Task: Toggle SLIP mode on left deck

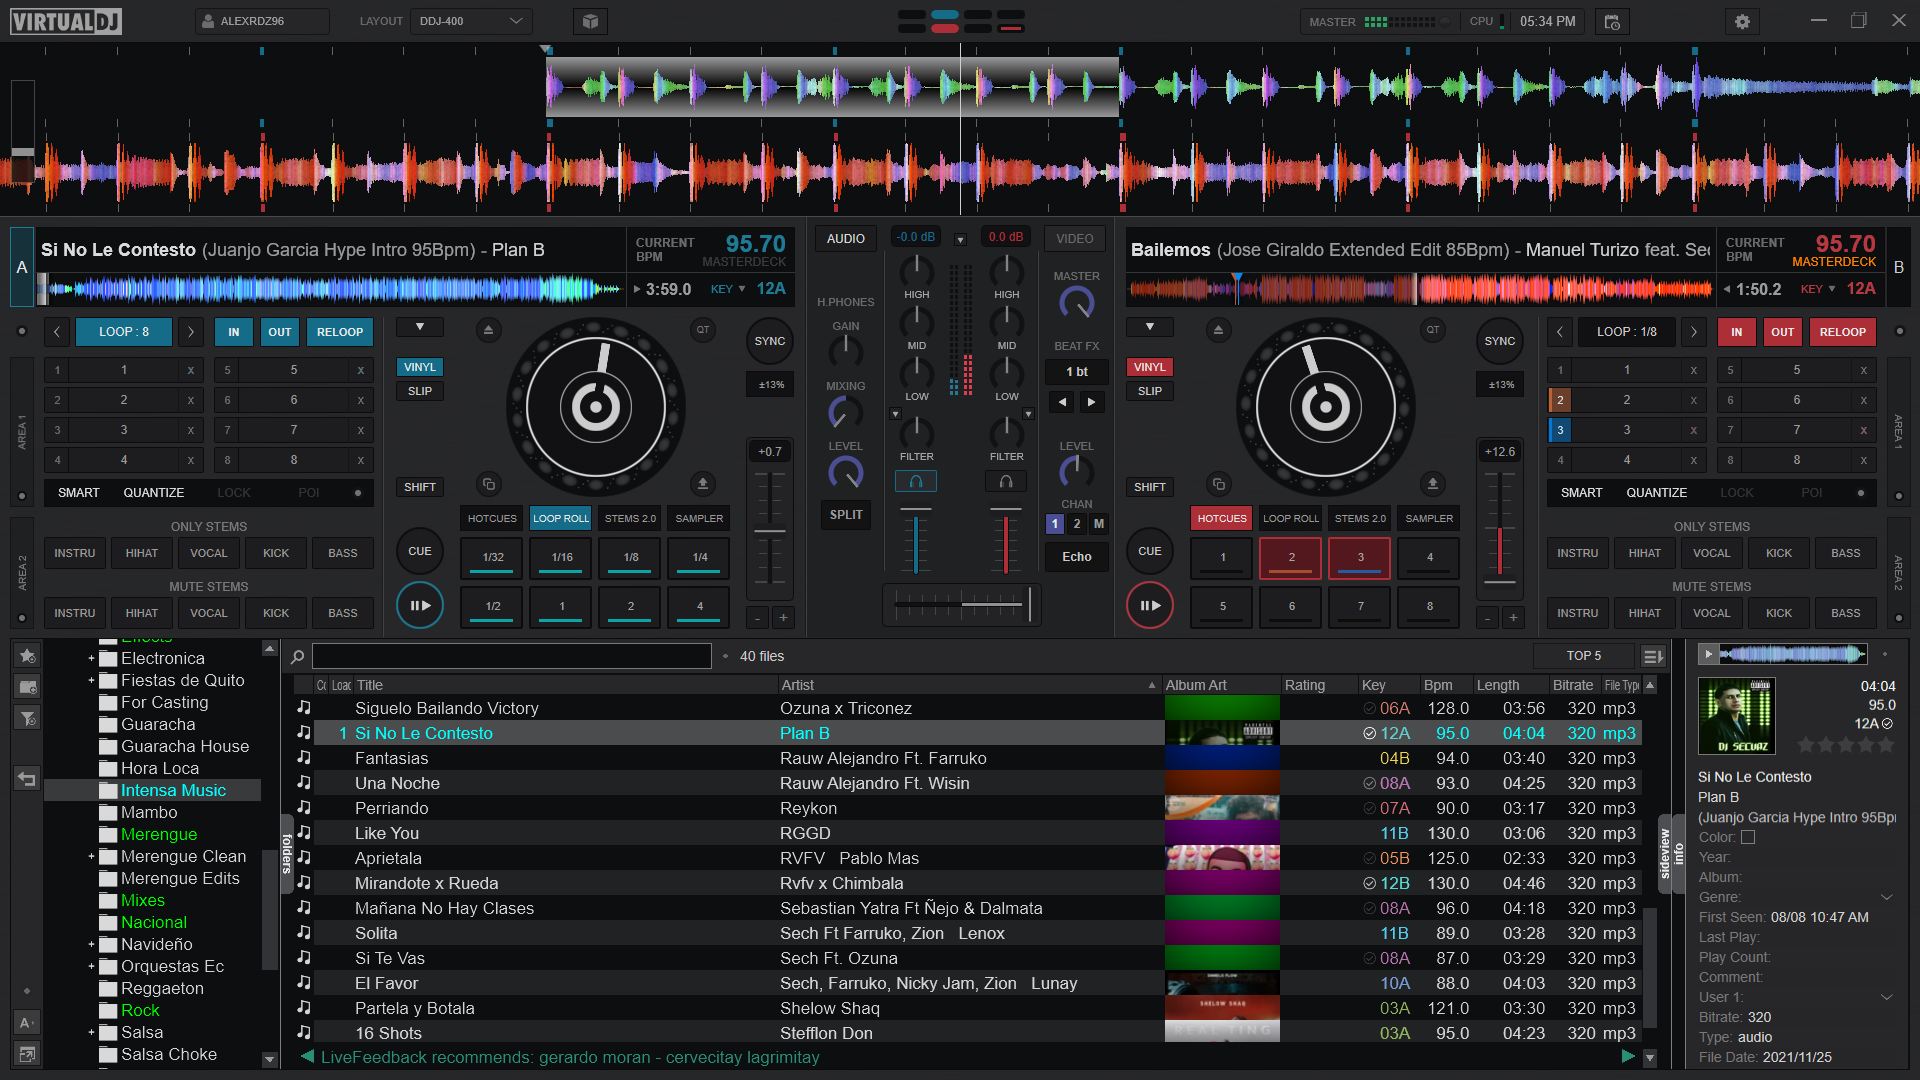Action: pos(420,391)
